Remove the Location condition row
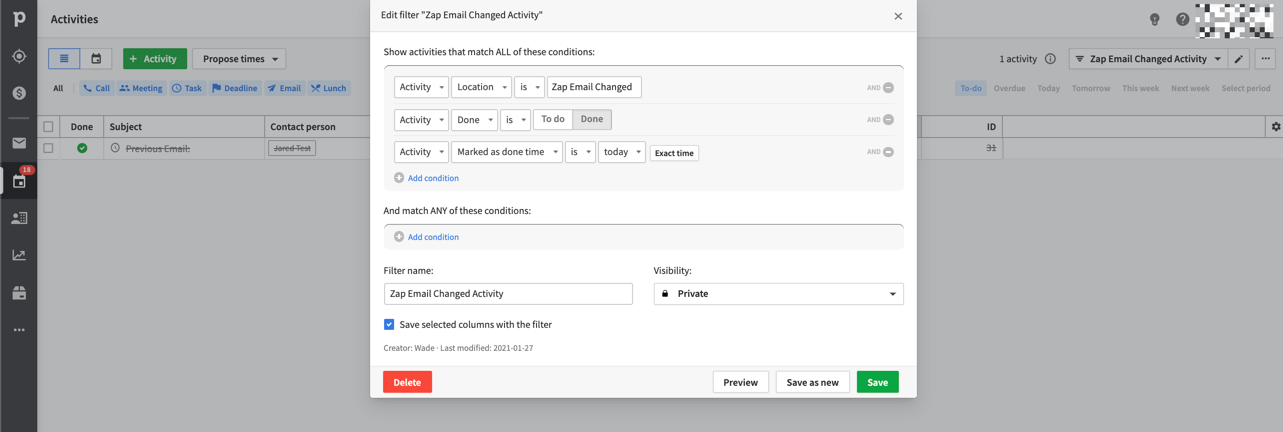 888,88
